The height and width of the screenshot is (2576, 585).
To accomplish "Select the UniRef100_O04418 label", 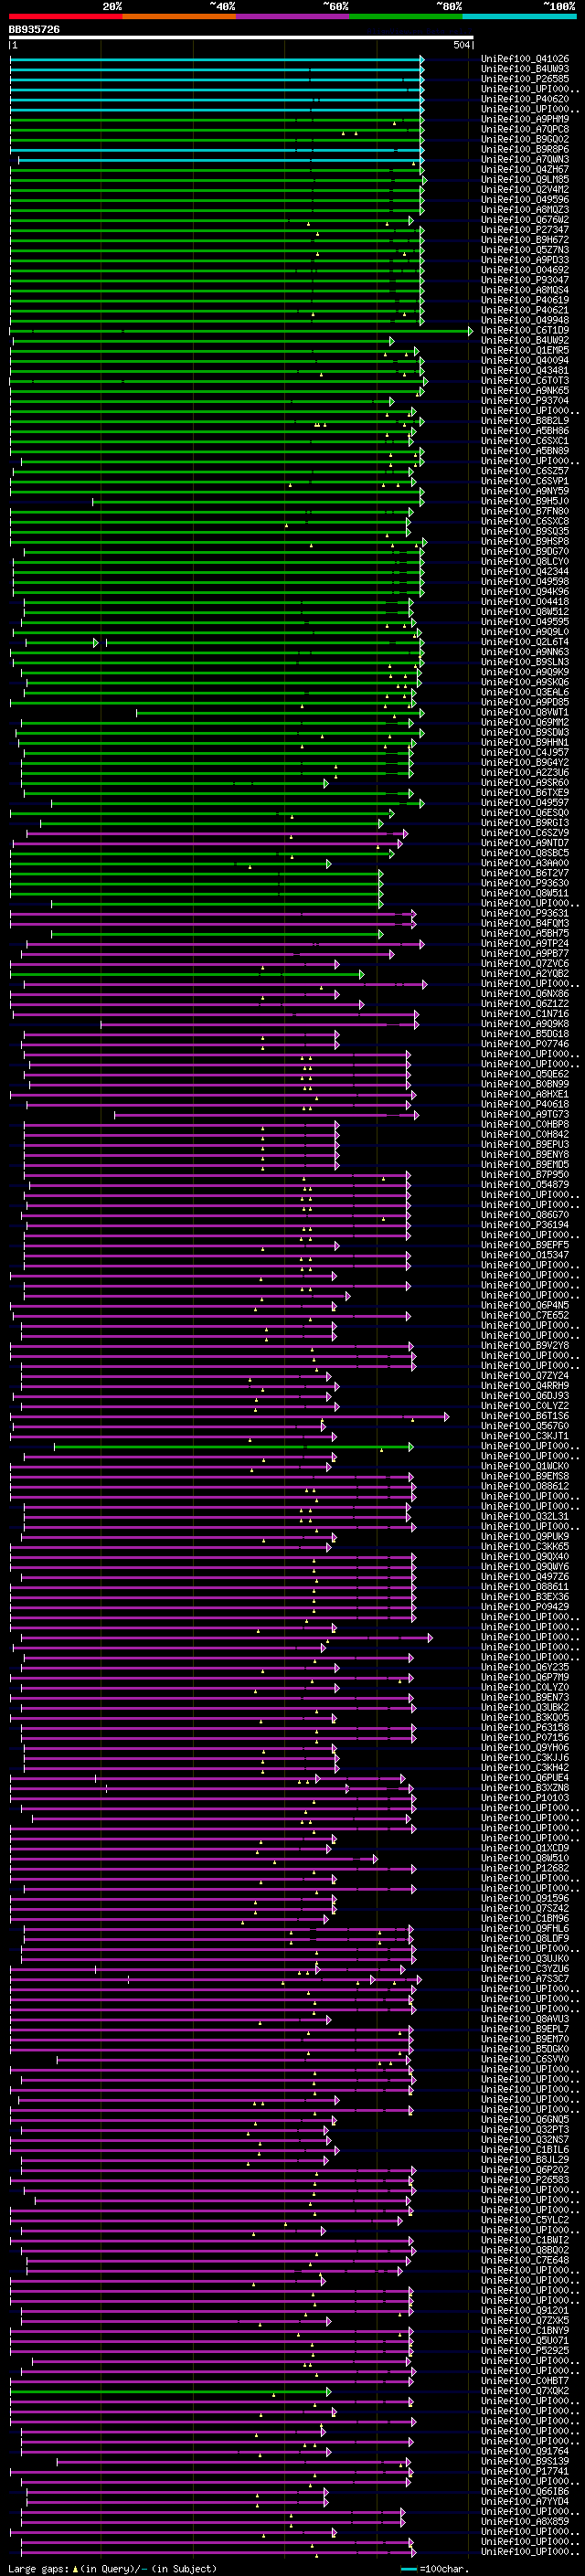I will (x=525, y=602).
